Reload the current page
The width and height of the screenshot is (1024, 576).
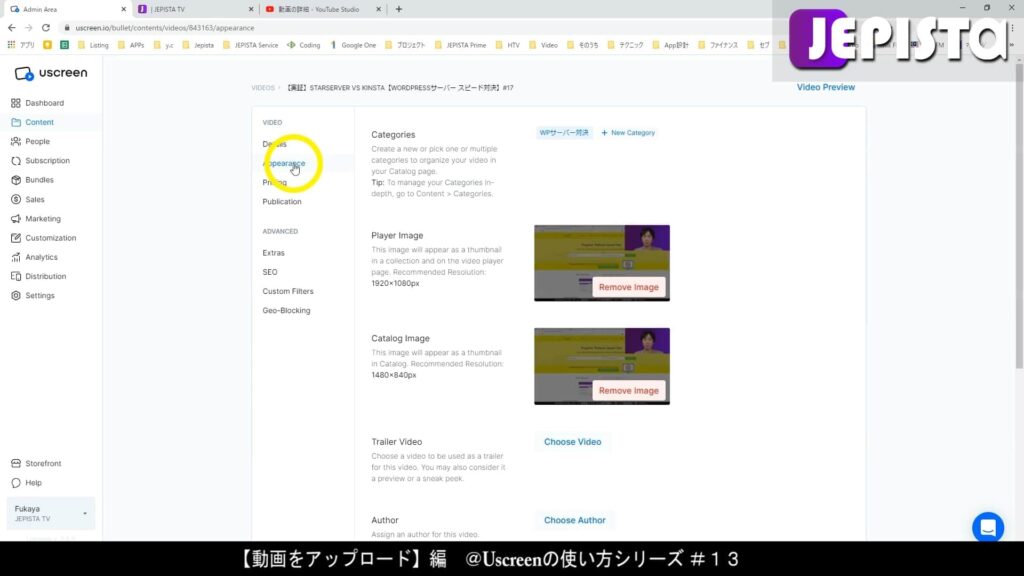click(46, 28)
